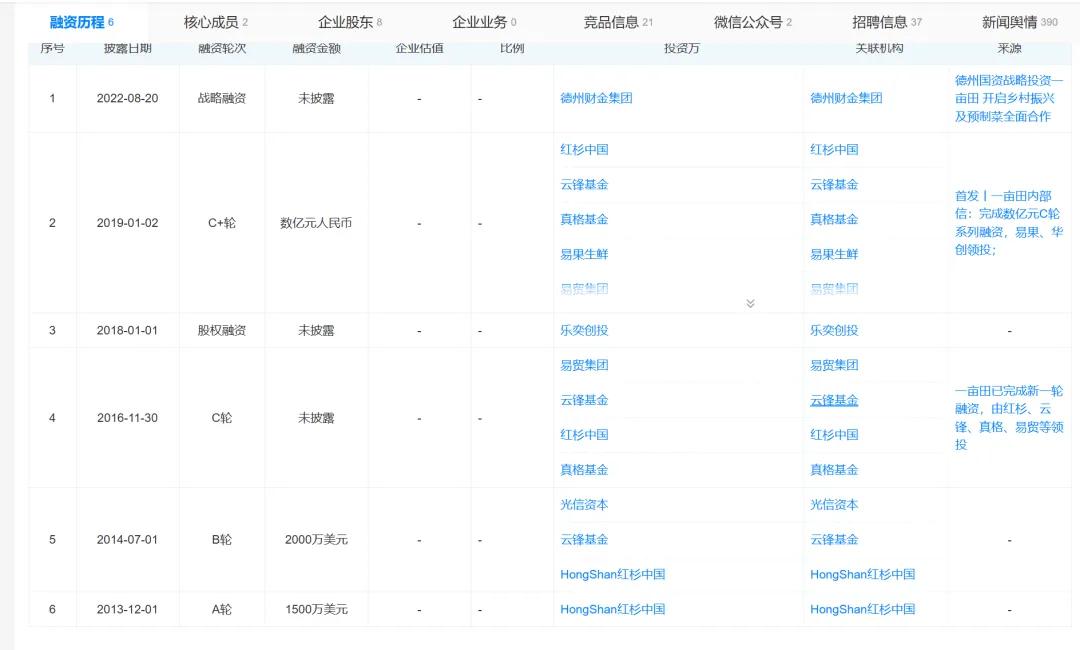Screen dimensions: 1080x650
Task: Open 云锋基金 related institution in C+轮 row
Action: click(x=834, y=185)
